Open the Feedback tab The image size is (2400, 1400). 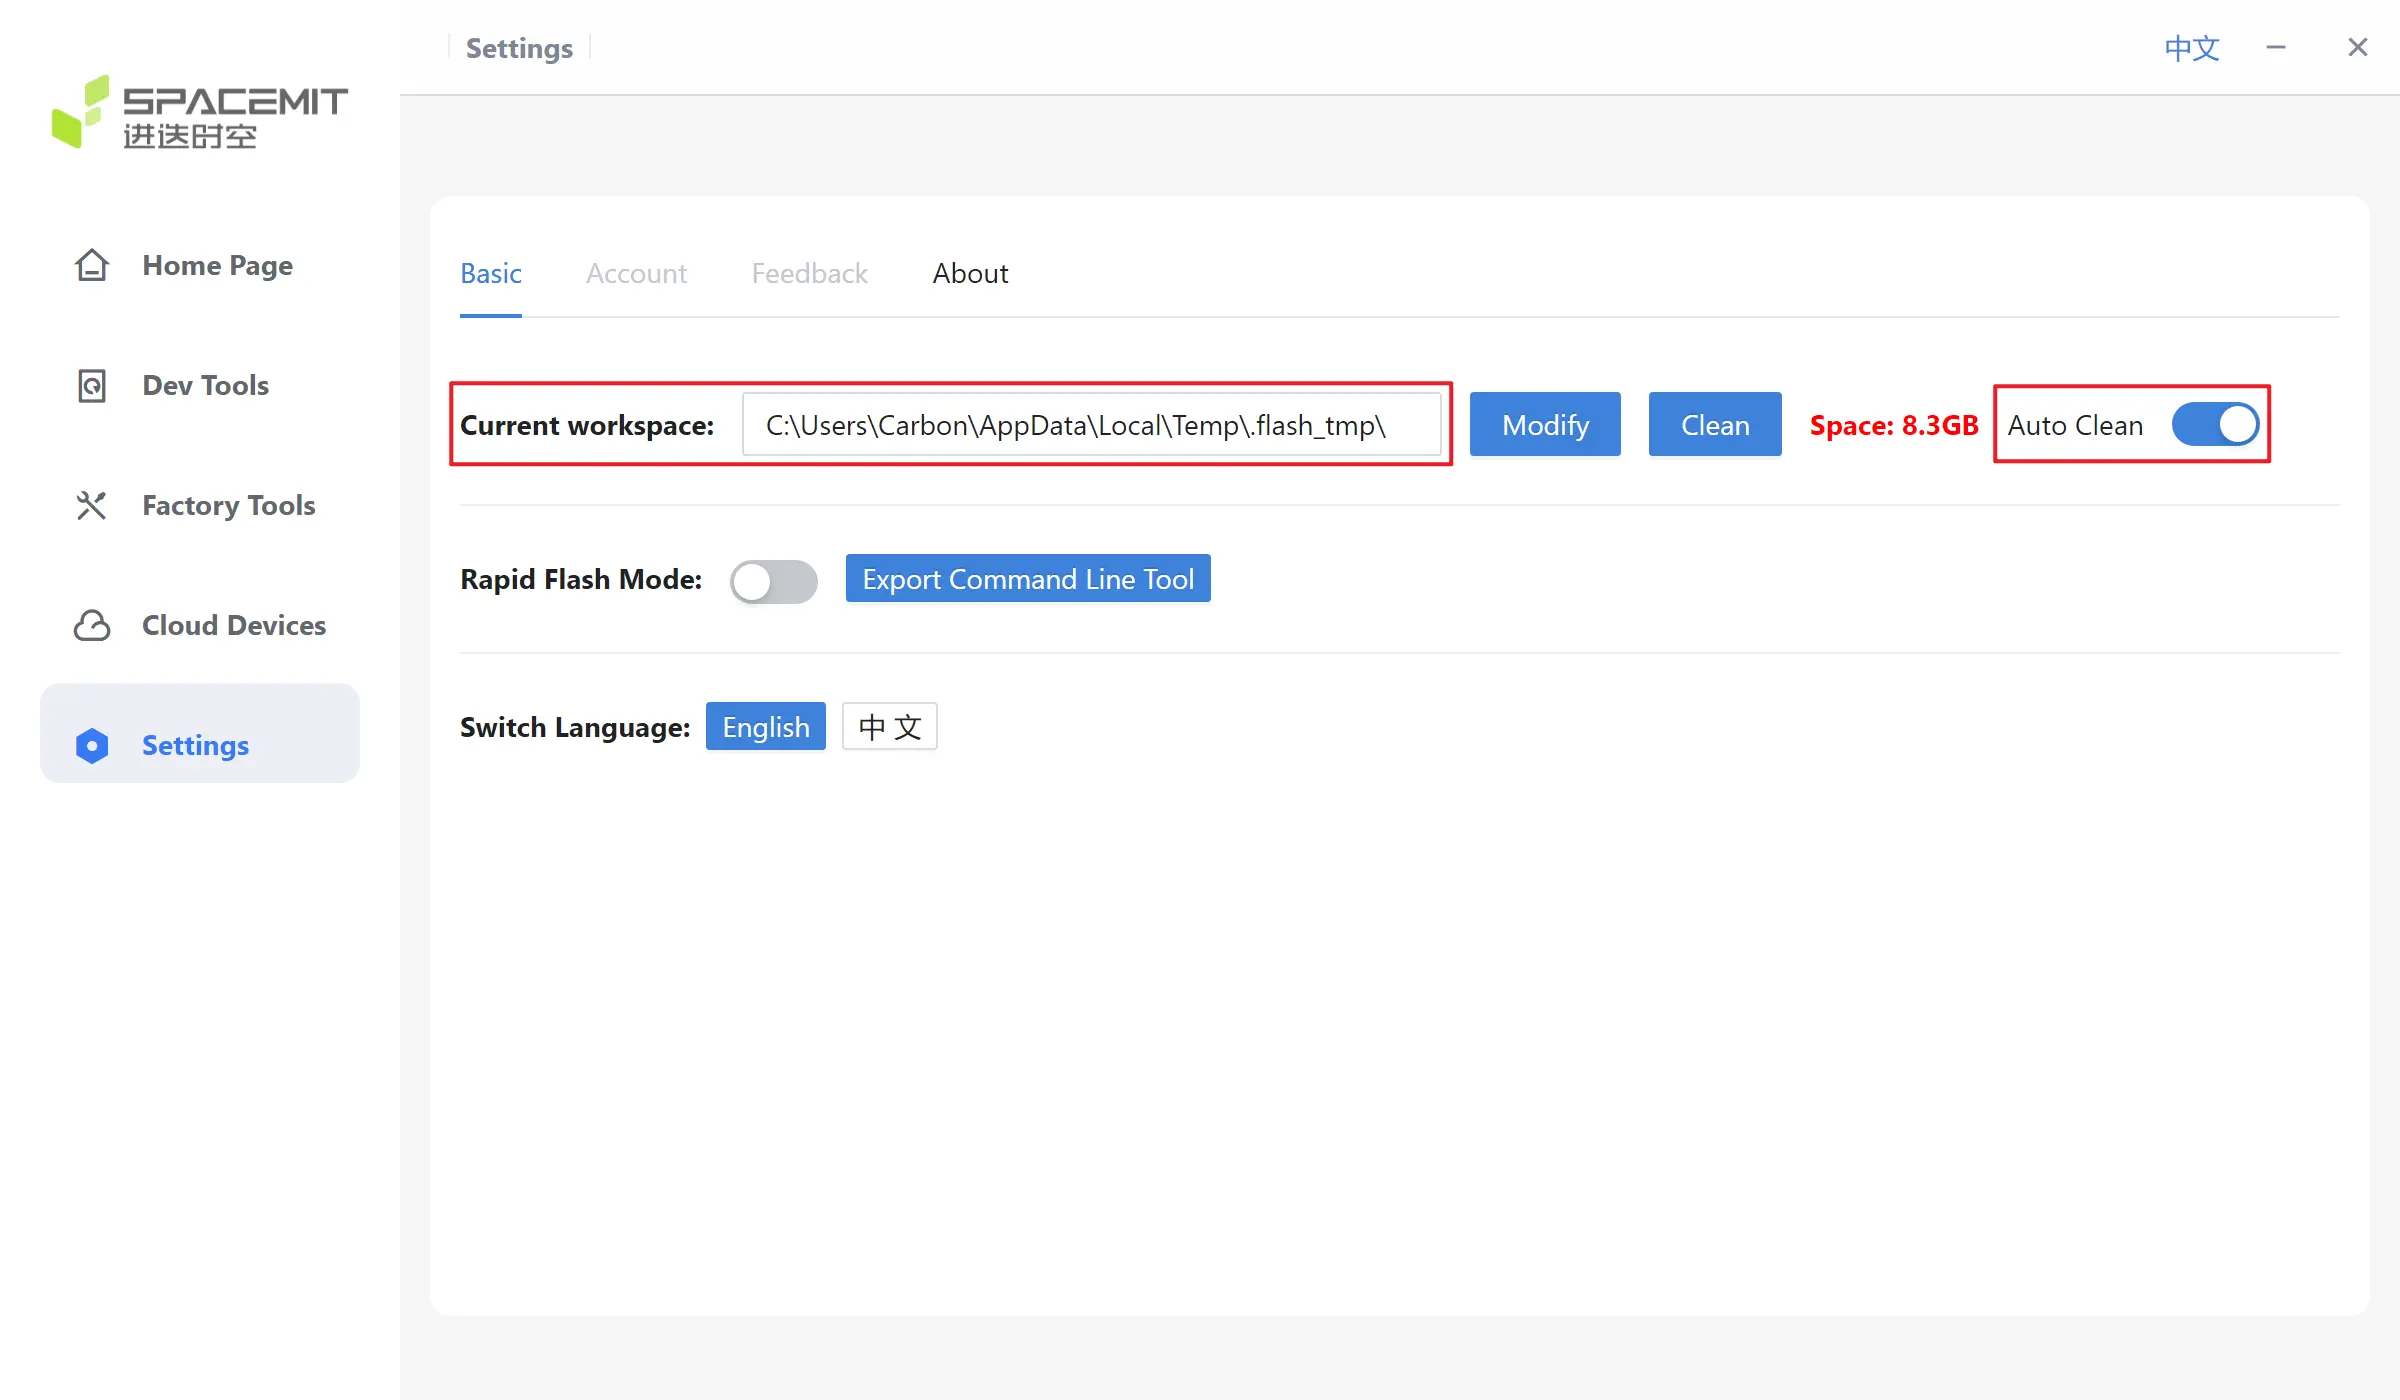point(809,273)
